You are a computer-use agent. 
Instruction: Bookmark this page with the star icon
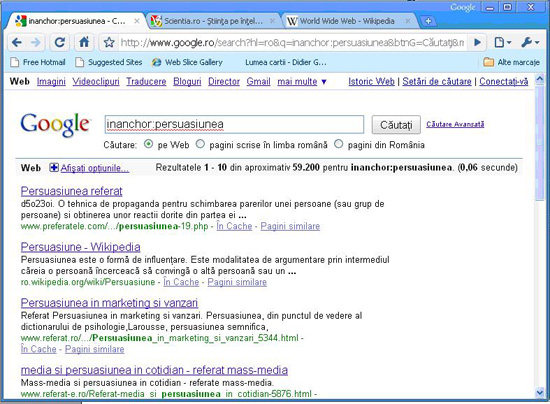(x=109, y=42)
